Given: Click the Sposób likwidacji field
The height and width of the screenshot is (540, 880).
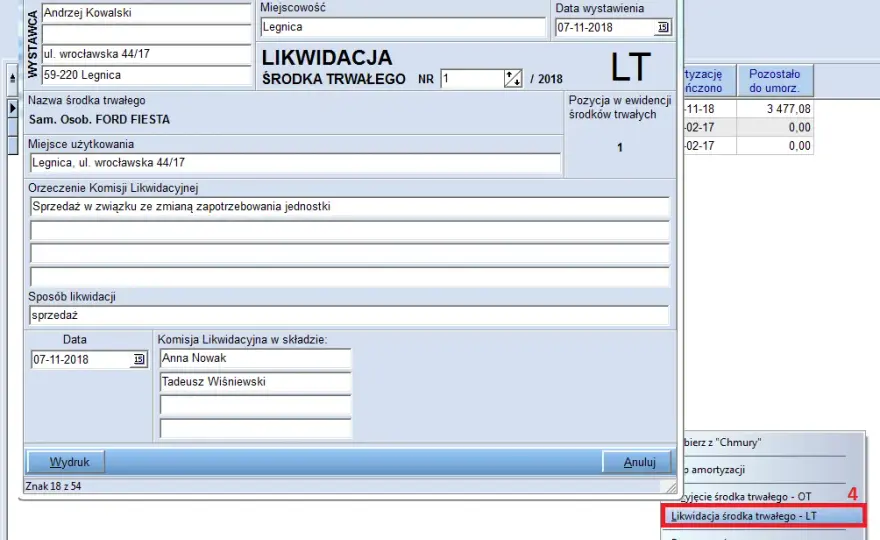Looking at the screenshot, I should point(349,315).
